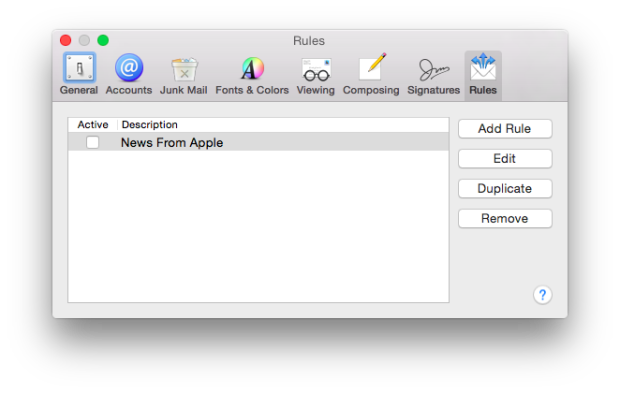
Task: Zoom the window with the green button
Action: (x=103, y=40)
